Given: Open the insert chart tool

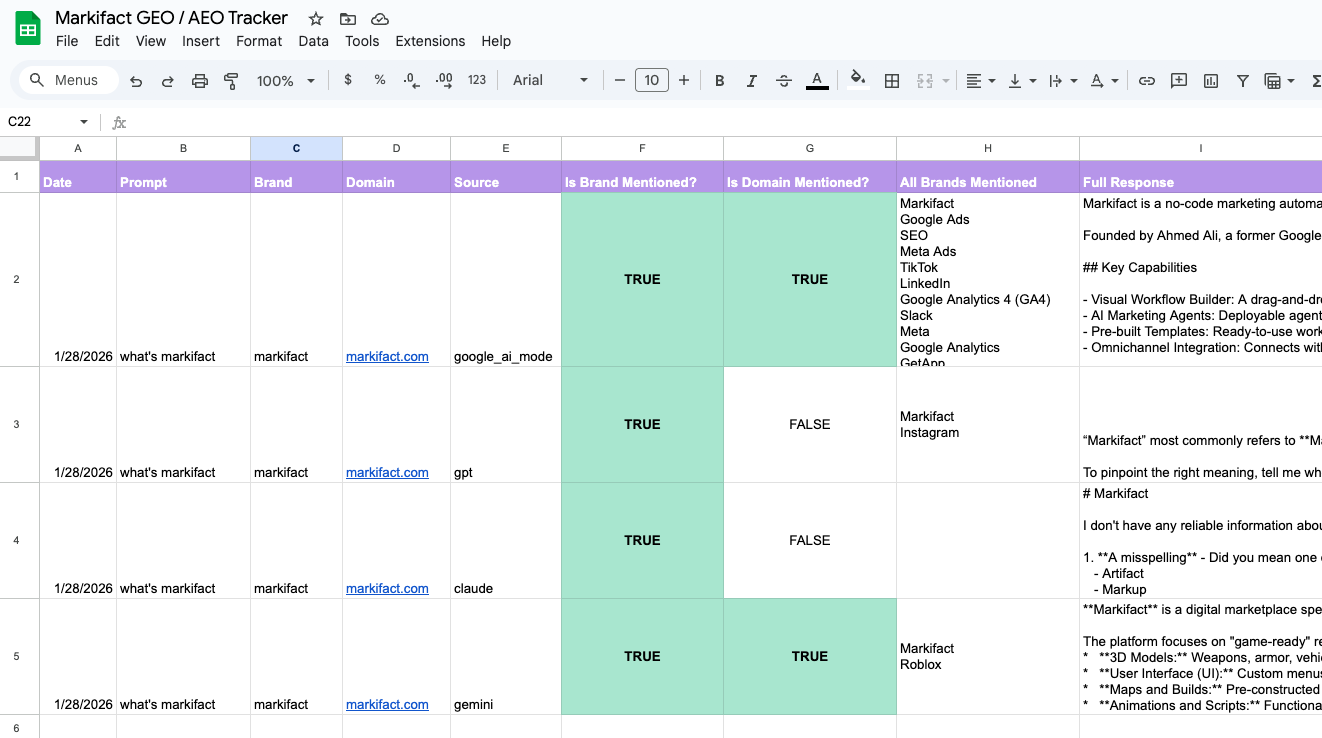Looking at the screenshot, I should [1211, 80].
